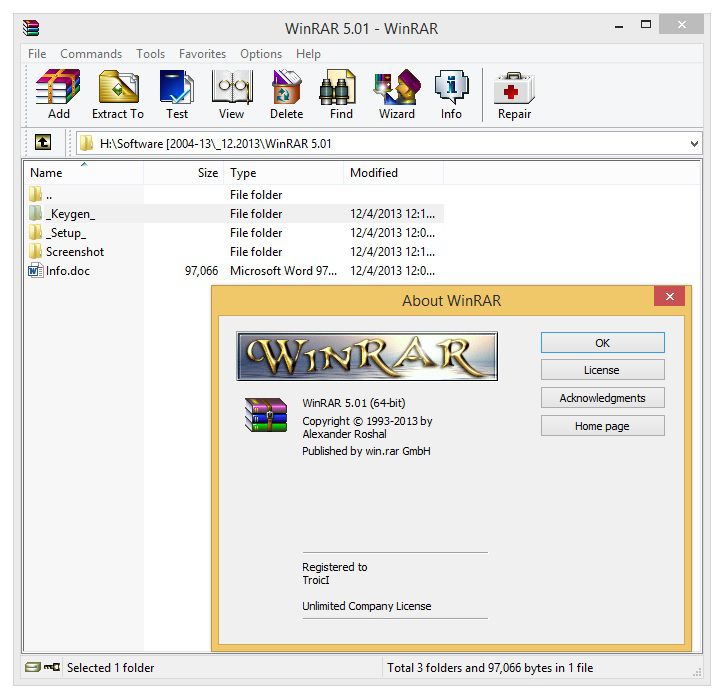722x697 pixels.
Task: Open the Commands menu
Action: pyautogui.click(x=91, y=54)
